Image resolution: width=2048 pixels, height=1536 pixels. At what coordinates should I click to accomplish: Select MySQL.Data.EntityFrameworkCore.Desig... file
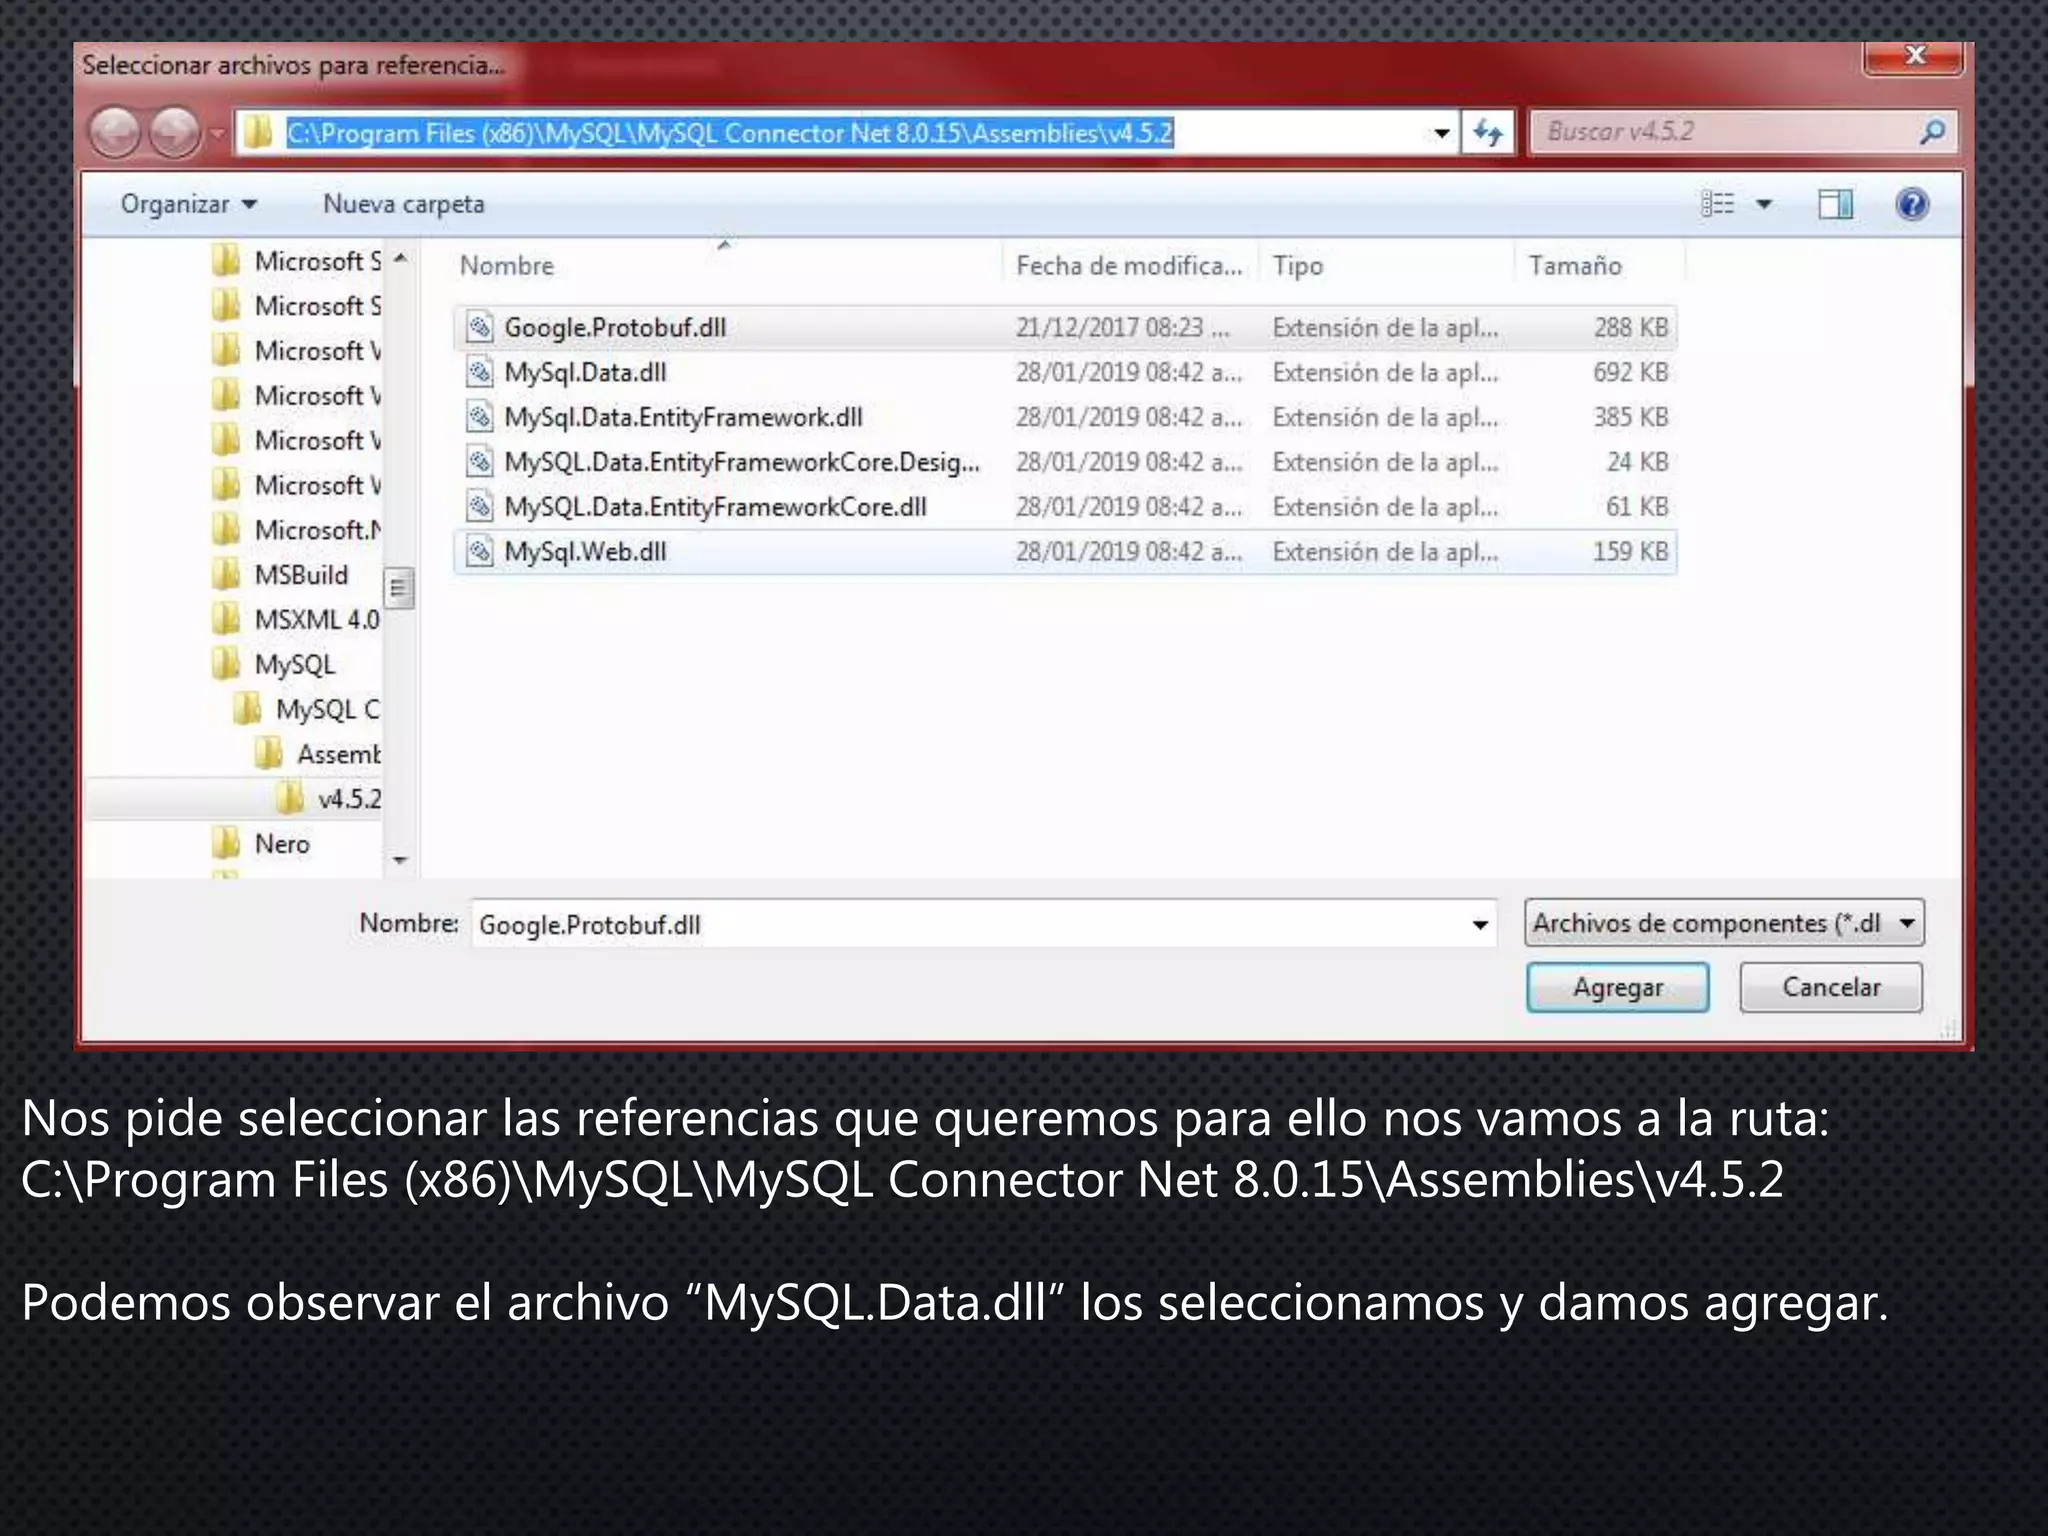[x=1065, y=462]
